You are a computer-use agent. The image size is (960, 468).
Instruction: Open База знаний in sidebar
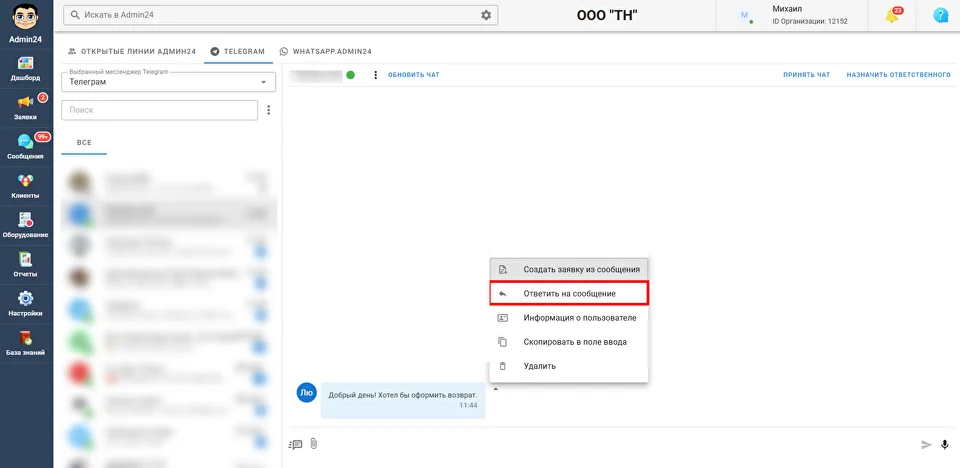tap(26, 343)
